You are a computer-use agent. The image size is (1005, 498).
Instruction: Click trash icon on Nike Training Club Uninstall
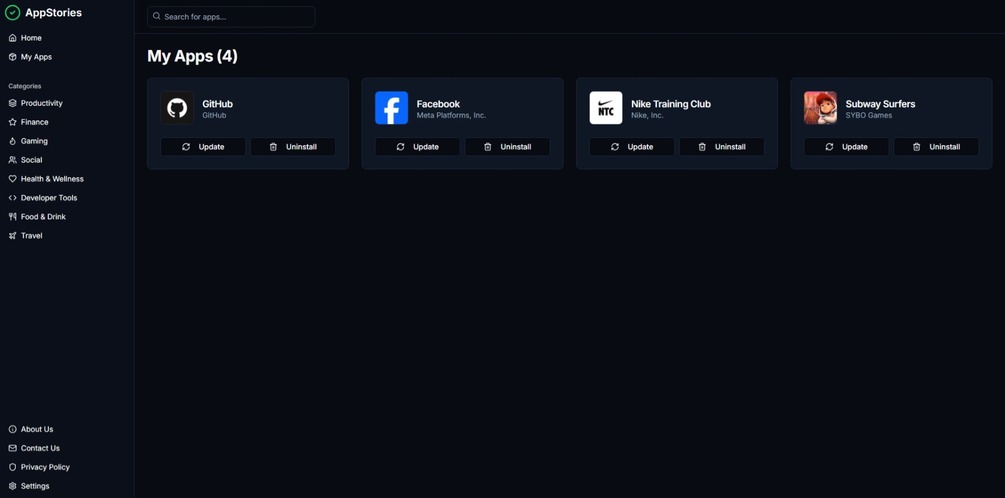tap(702, 147)
